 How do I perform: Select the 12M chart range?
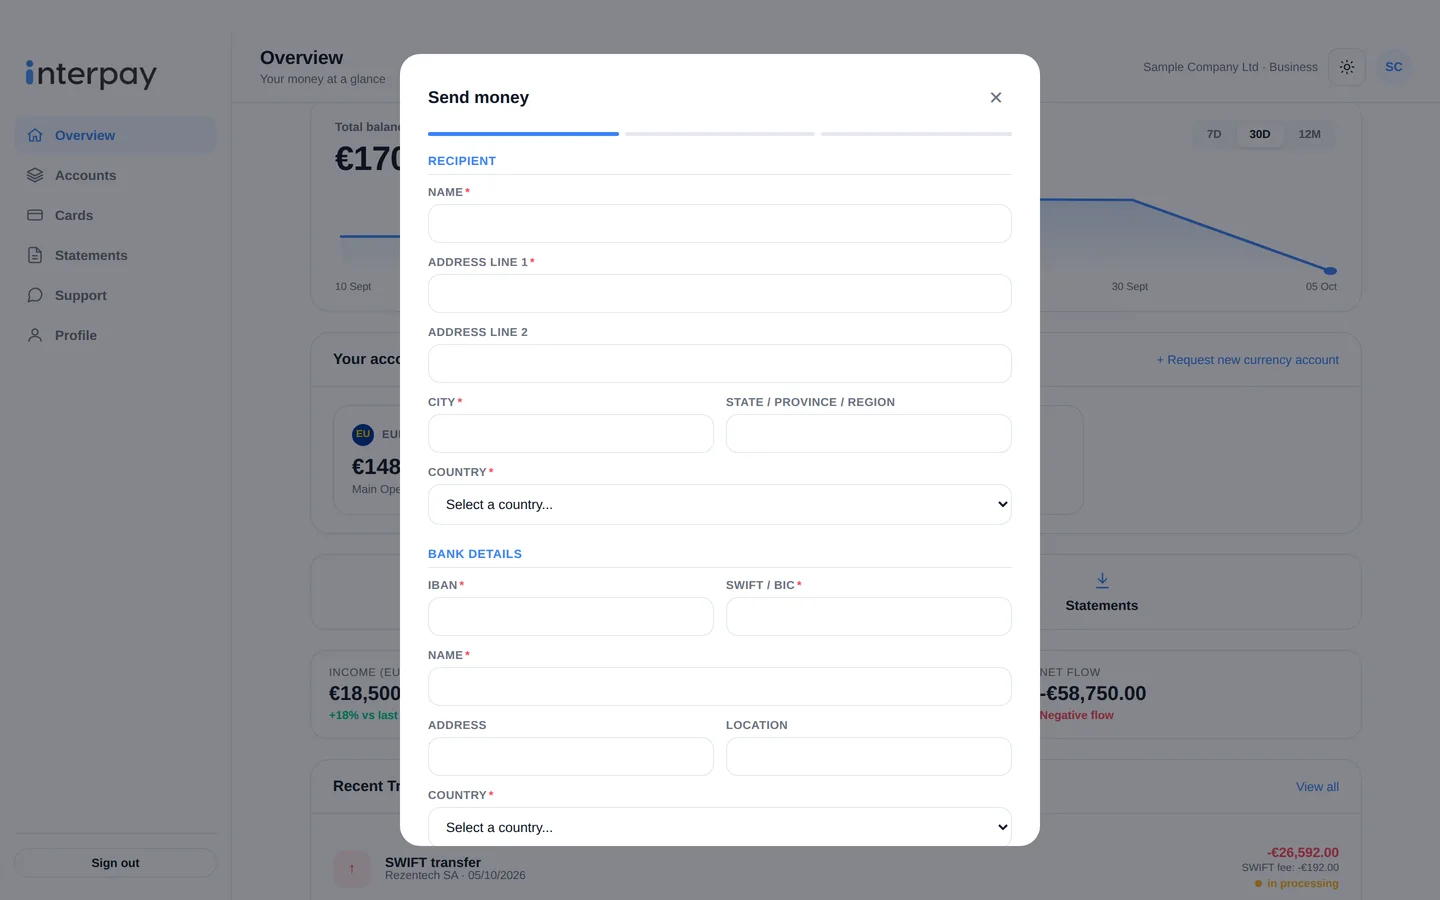[1310, 134]
